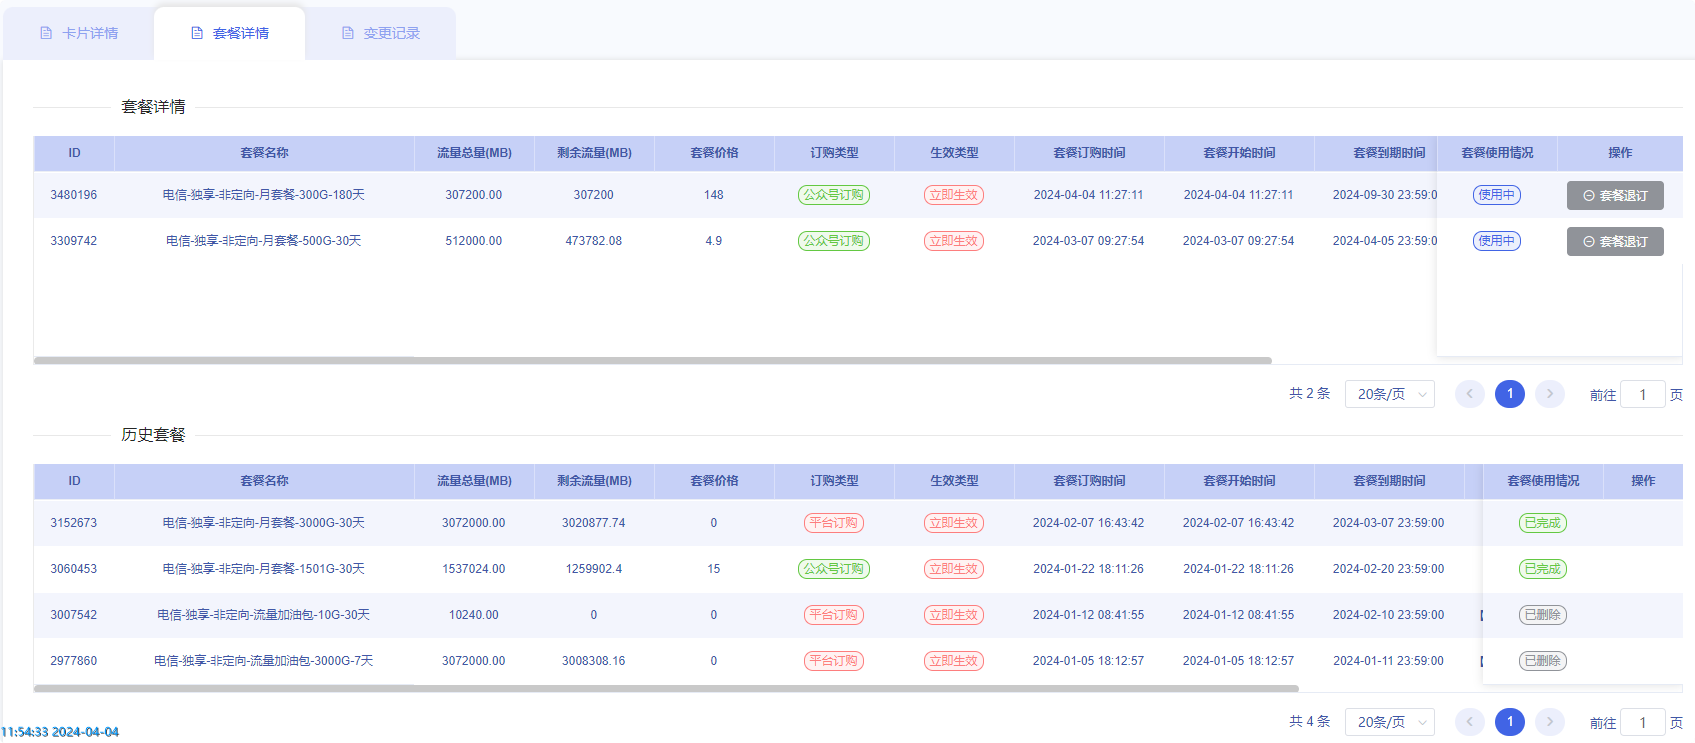
Task: Go to next page in 套餐详情 pagination
Action: click(1549, 394)
